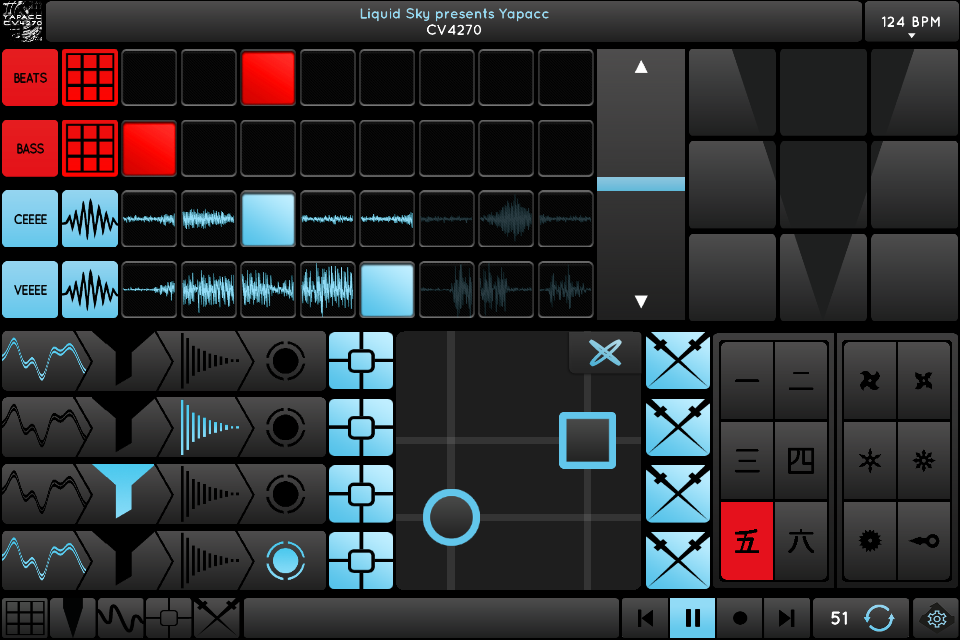
Task: Select kanji one (一) preset
Action: (747, 381)
